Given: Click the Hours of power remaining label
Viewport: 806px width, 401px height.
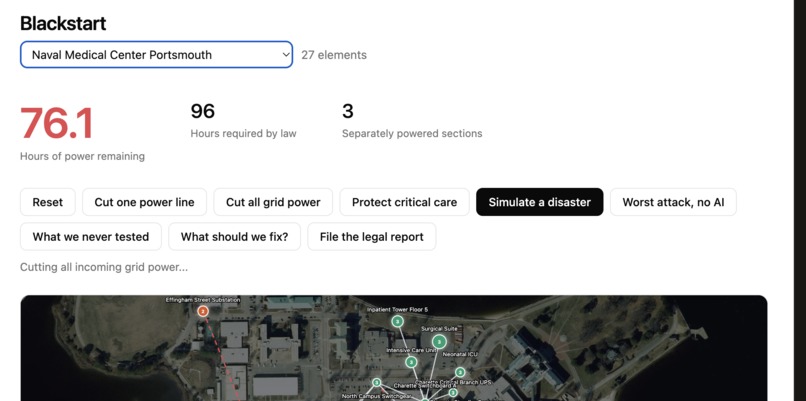Looking at the screenshot, I should click(x=82, y=156).
